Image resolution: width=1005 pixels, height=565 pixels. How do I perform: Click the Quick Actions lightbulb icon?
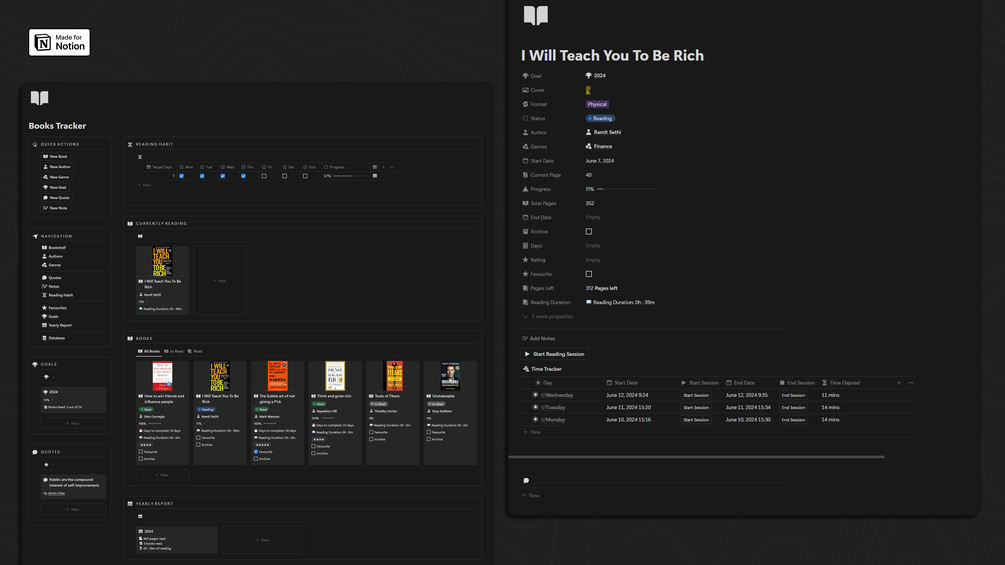[x=35, y=144]
